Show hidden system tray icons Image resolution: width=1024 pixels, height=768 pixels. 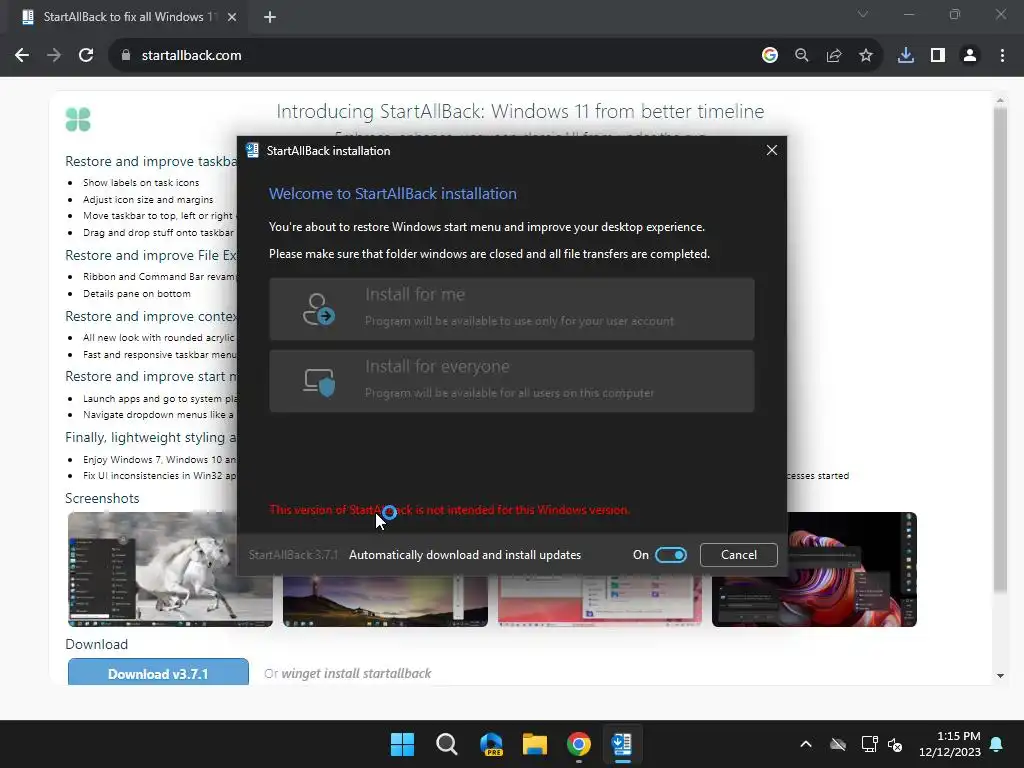pos(806,744)
